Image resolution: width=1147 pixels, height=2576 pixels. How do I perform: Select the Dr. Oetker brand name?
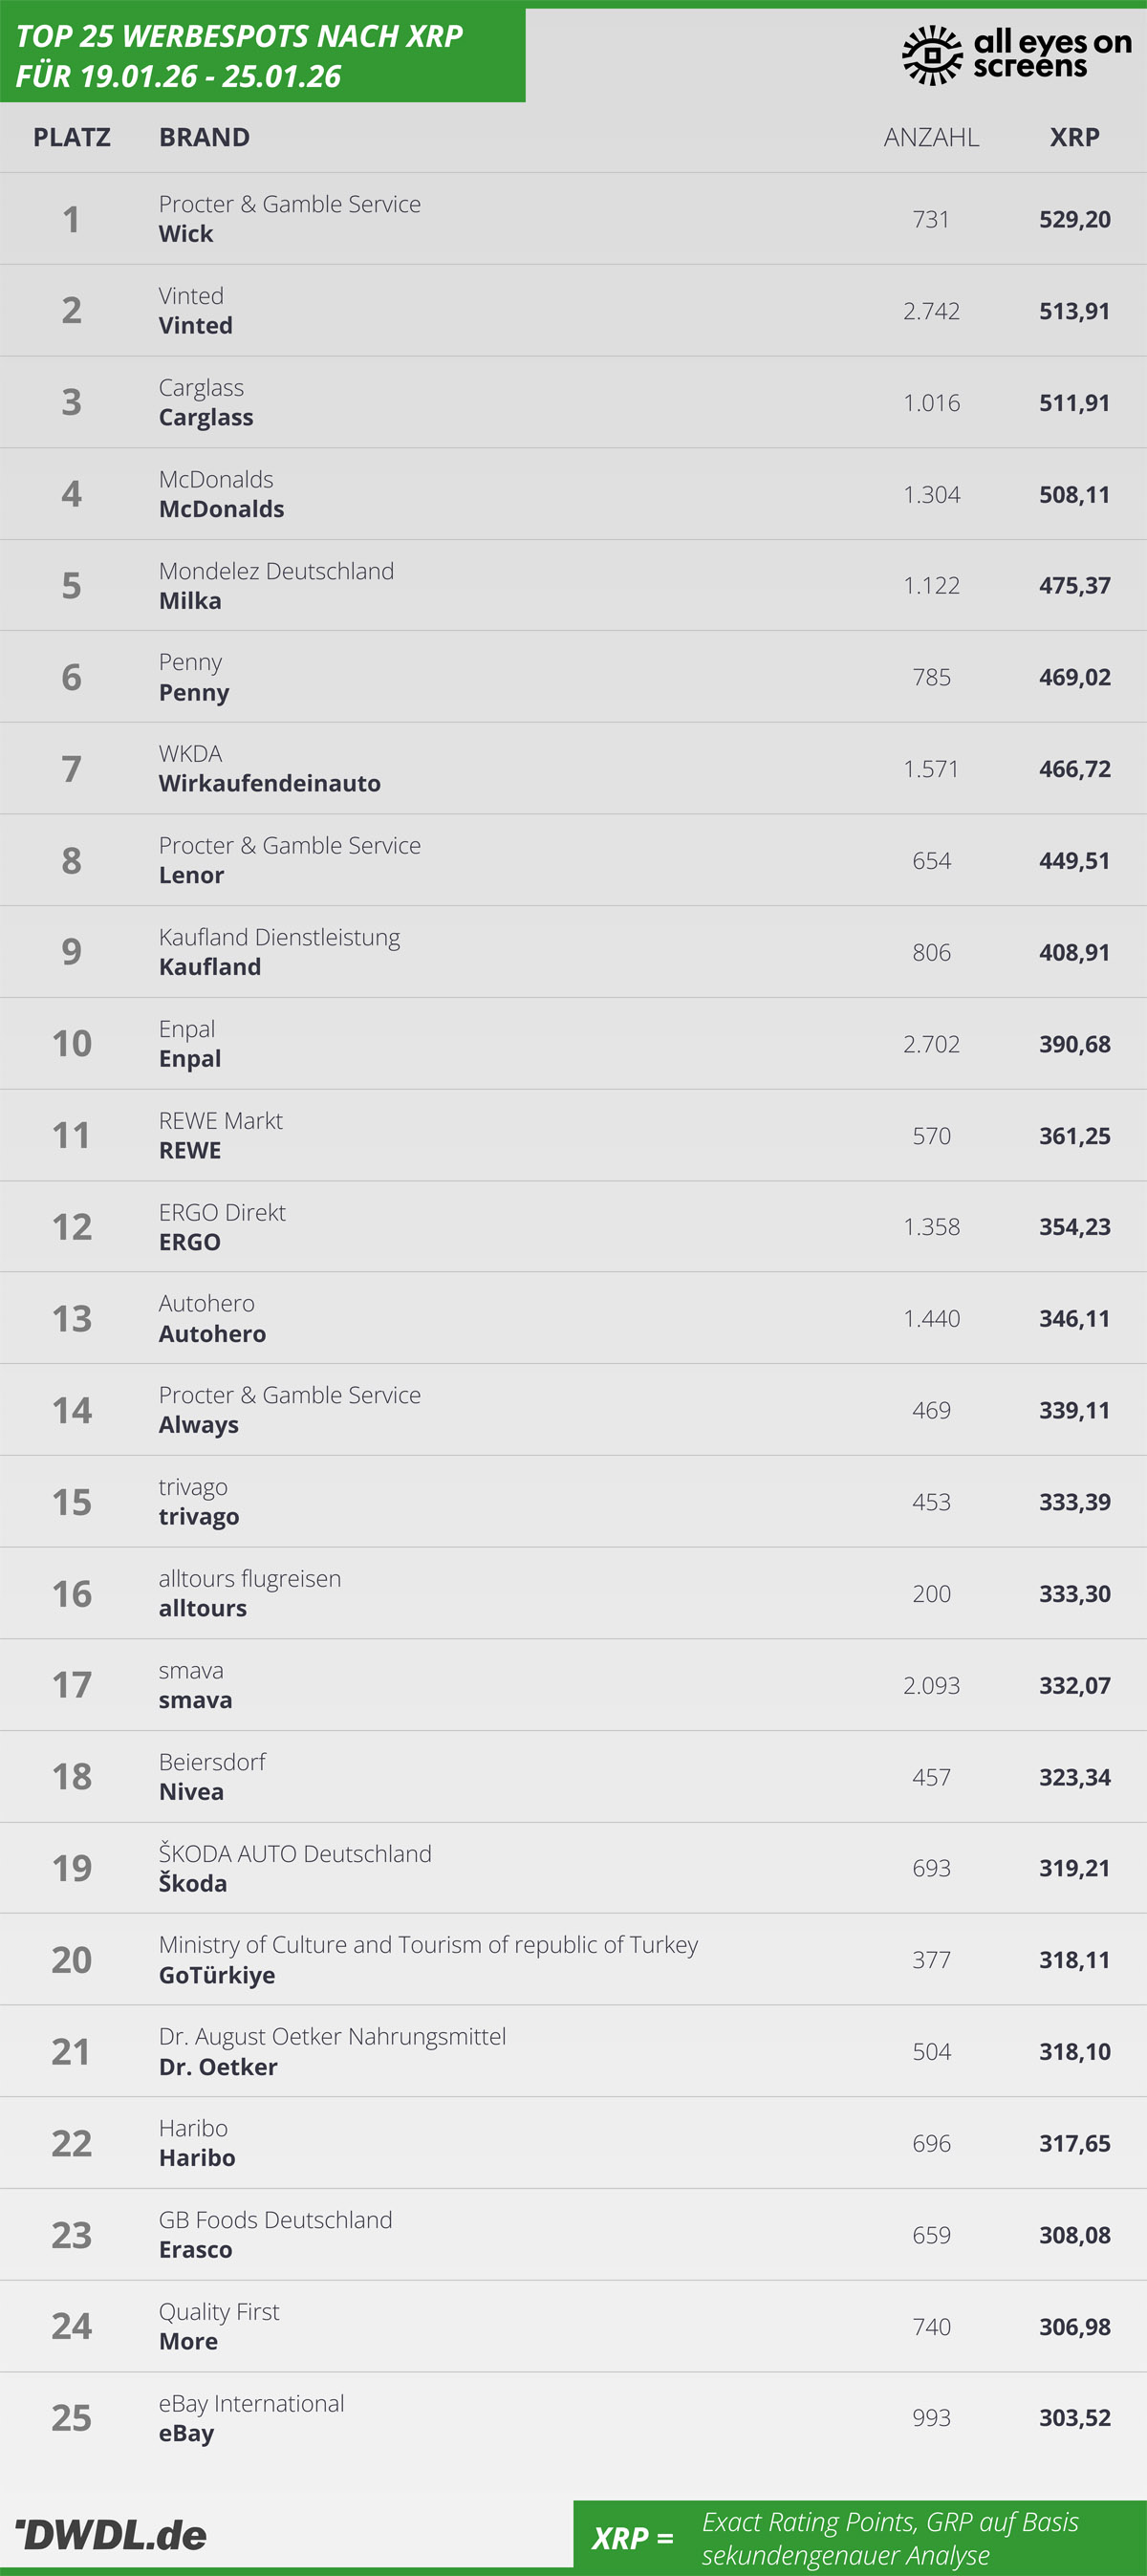point(218,2067)
